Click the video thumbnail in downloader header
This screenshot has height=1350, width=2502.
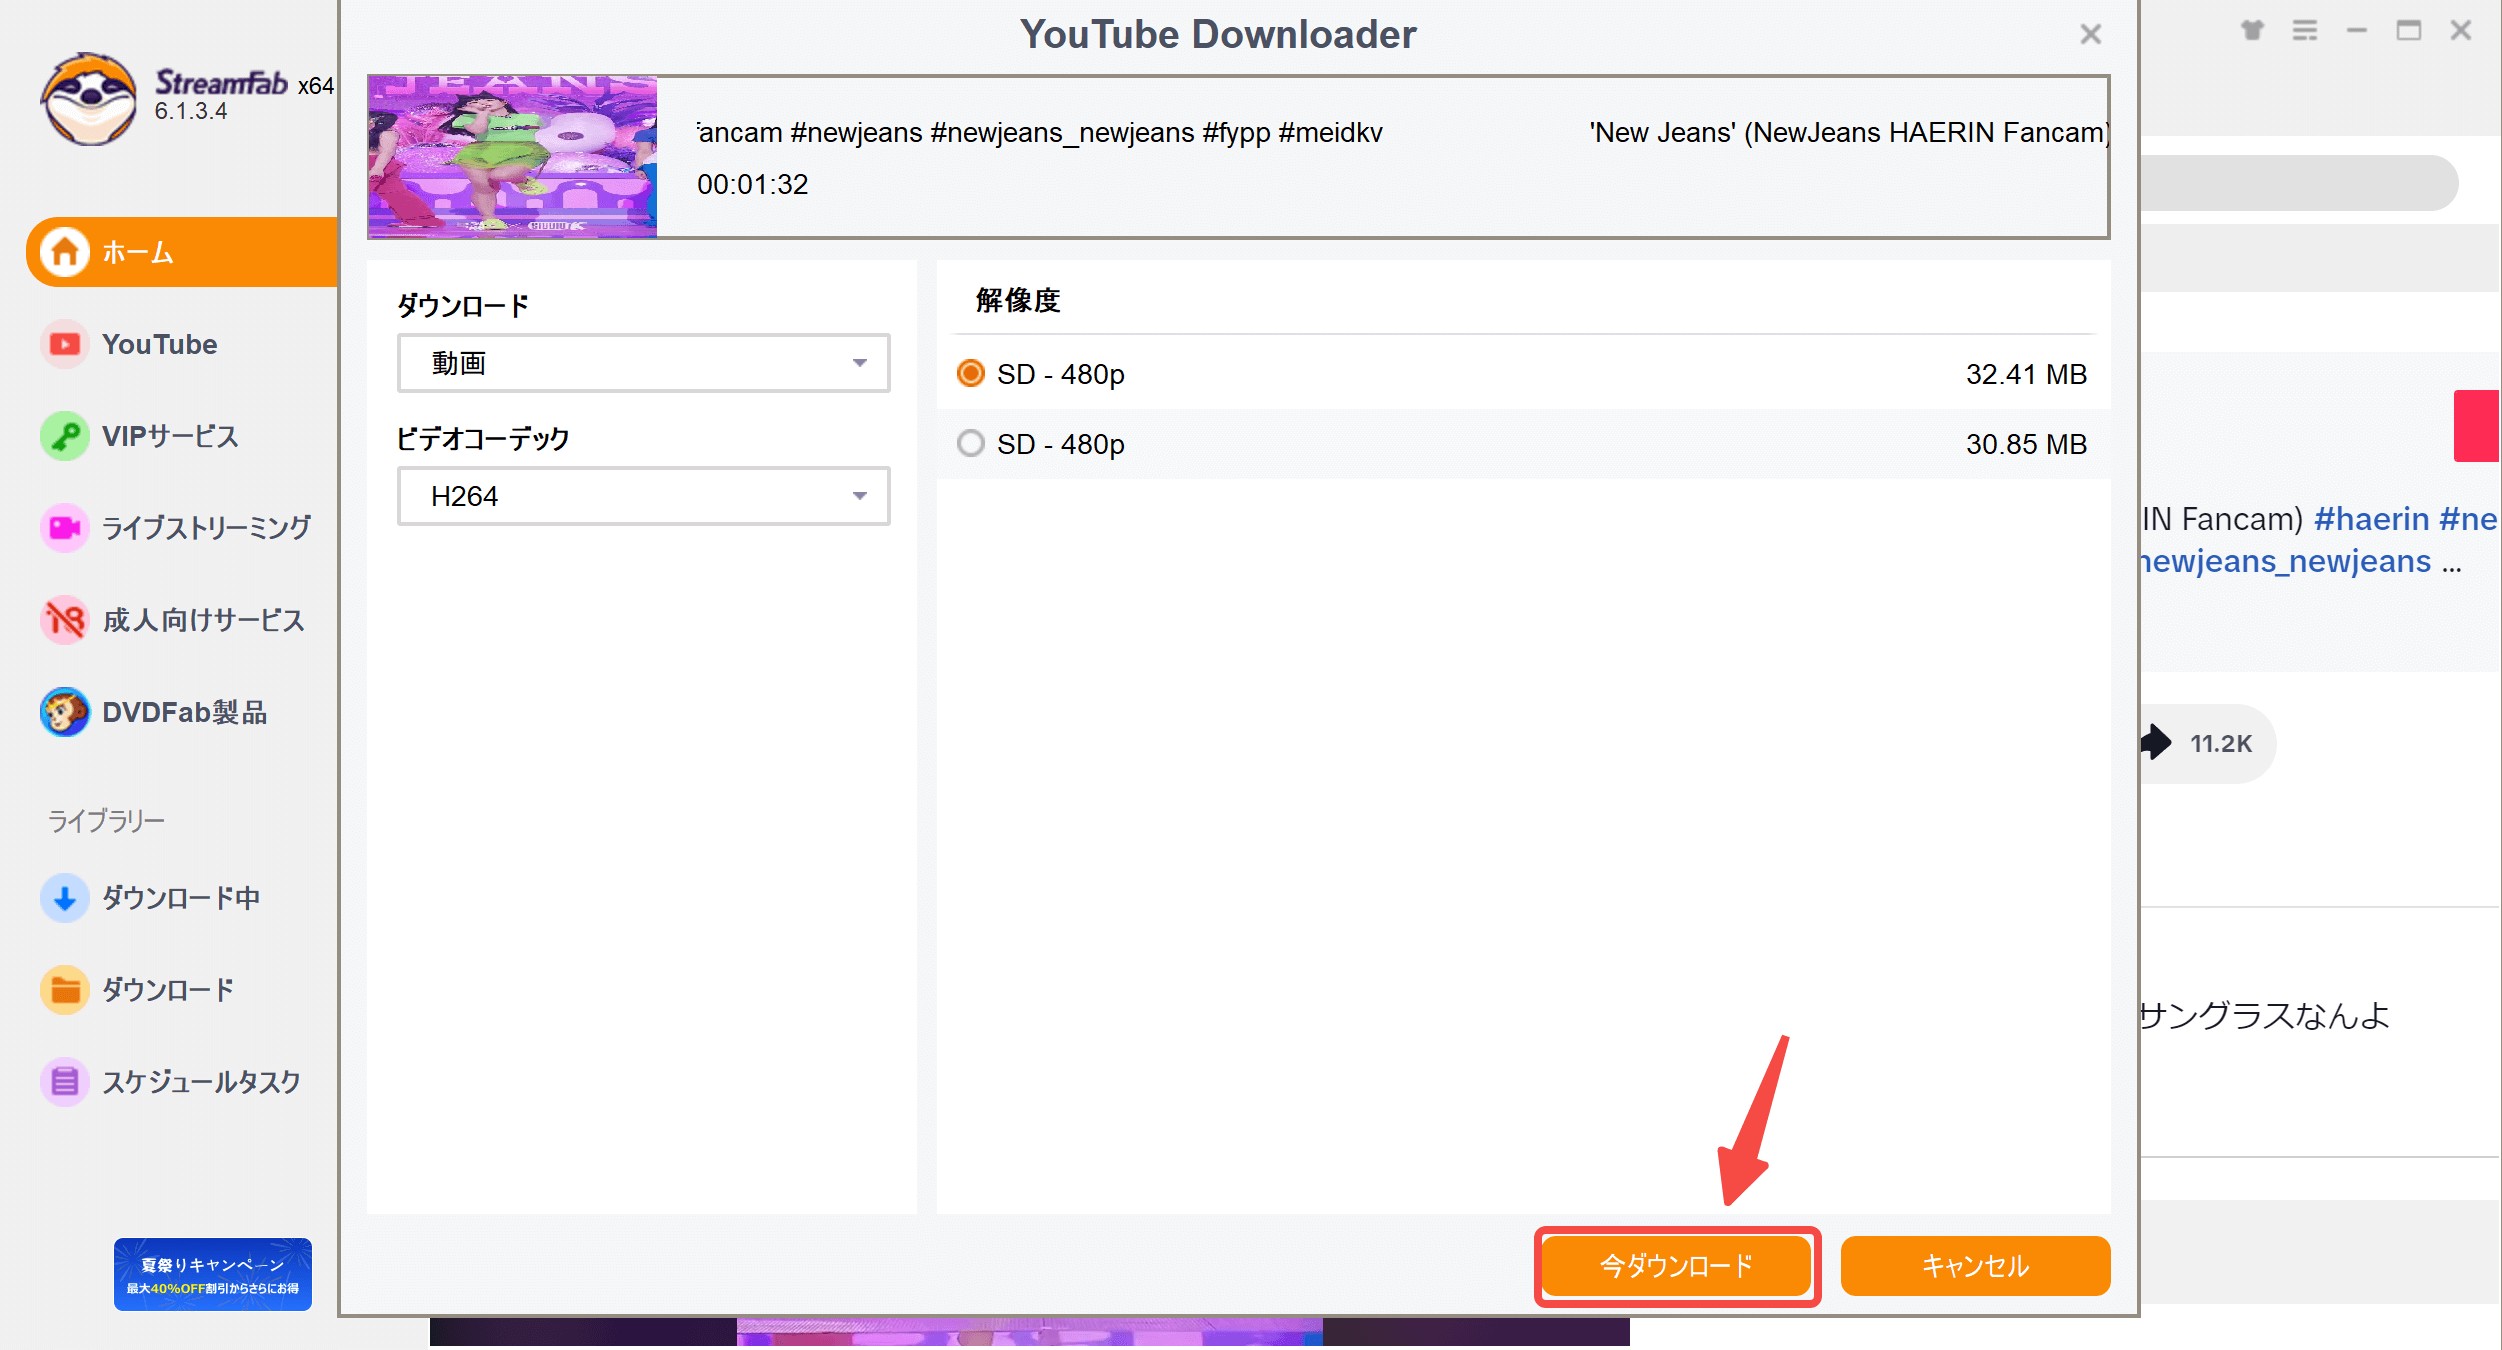pyautogui.click(x=513, y=157)
